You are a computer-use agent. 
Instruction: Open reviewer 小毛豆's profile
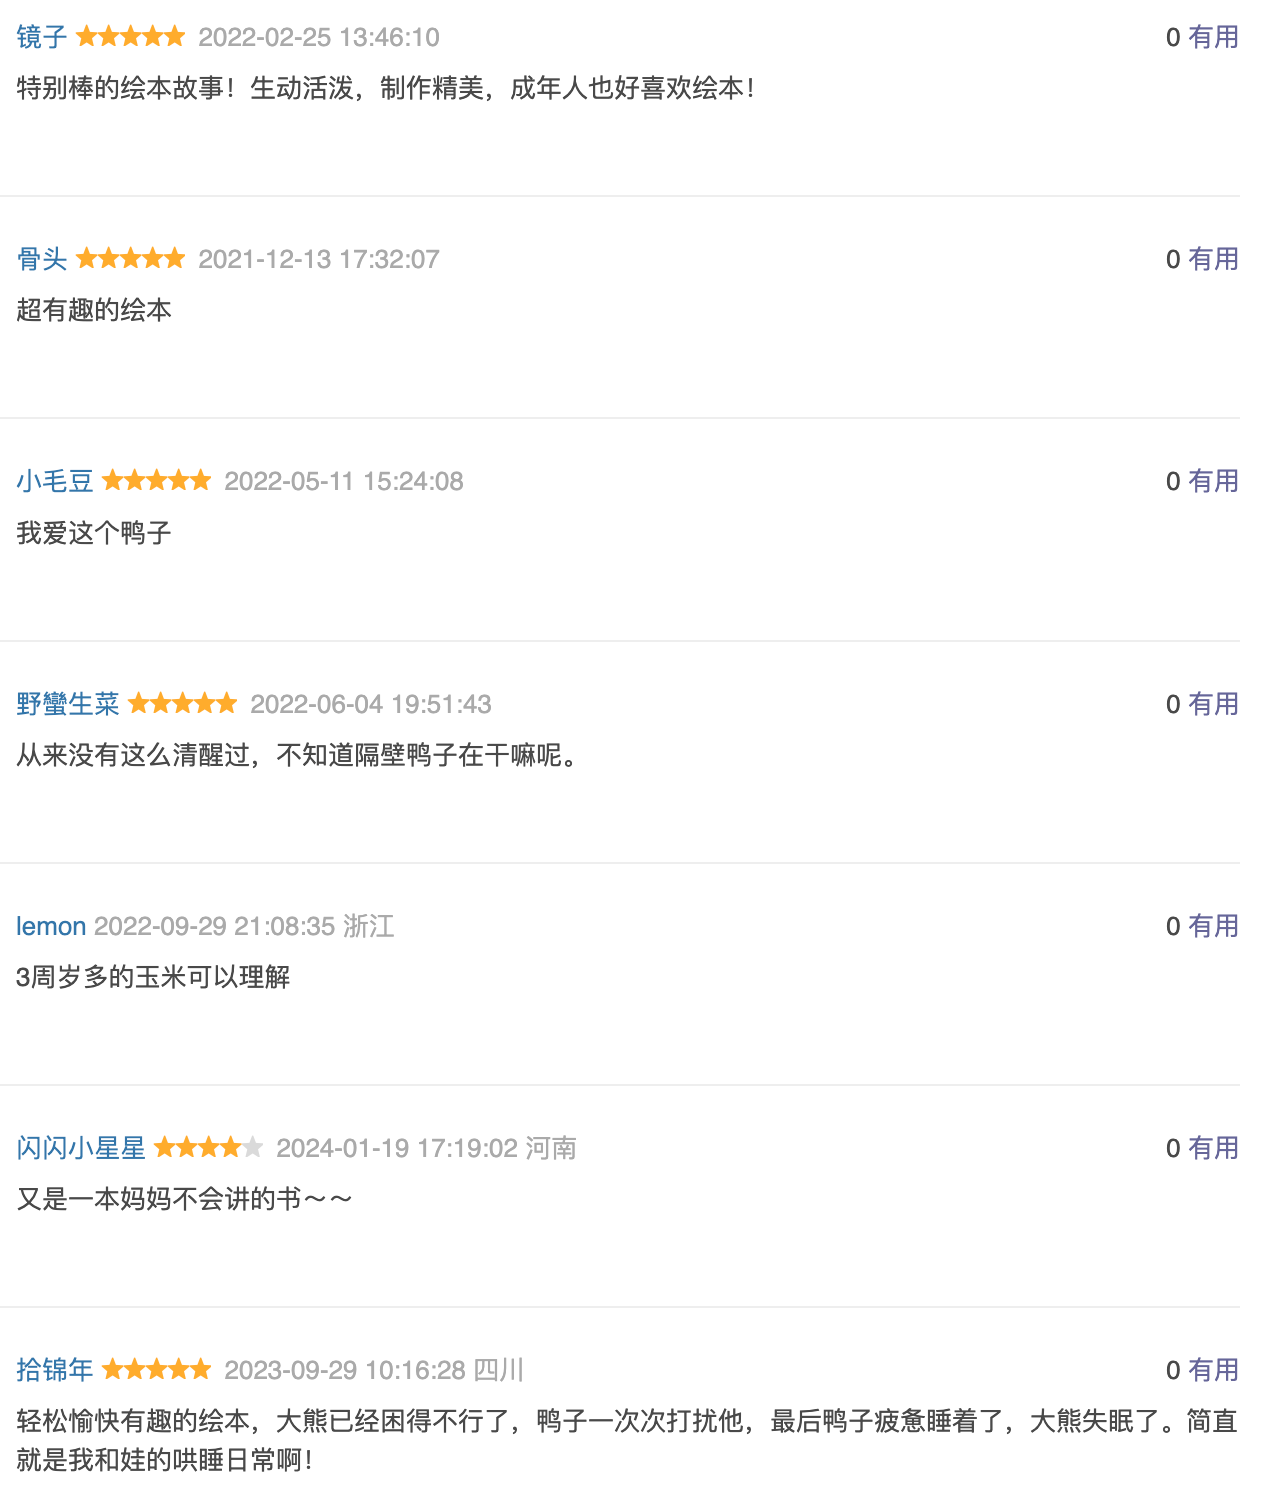pyautogui.click(x=55, y=481)
